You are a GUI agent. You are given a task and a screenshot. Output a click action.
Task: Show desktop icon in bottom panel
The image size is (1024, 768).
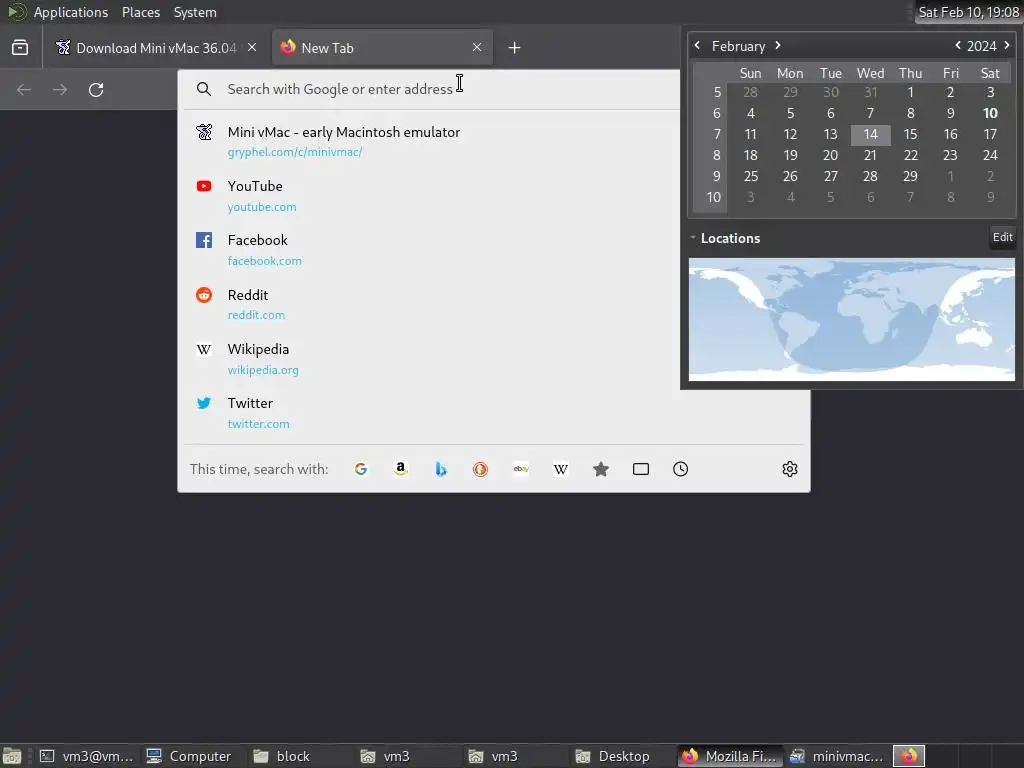coord(12,756)
